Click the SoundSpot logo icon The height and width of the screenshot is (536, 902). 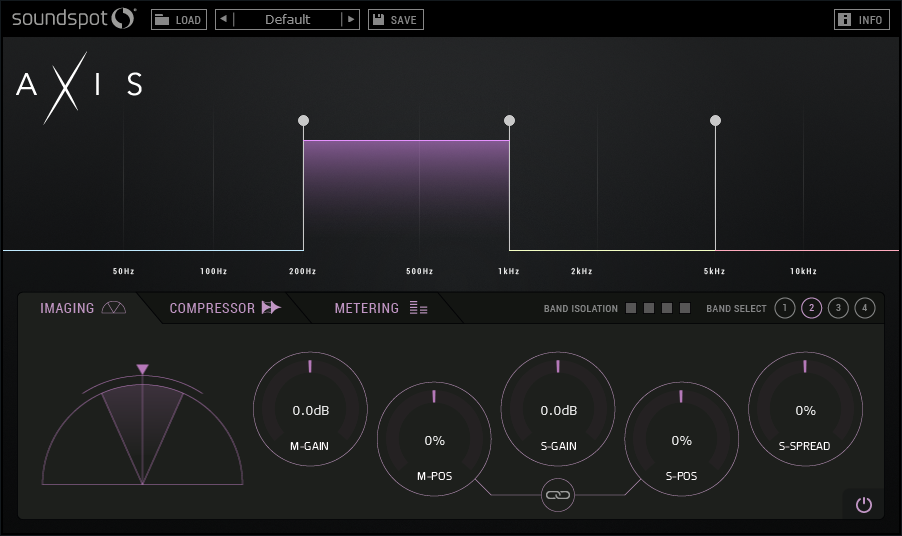point(122,18)
